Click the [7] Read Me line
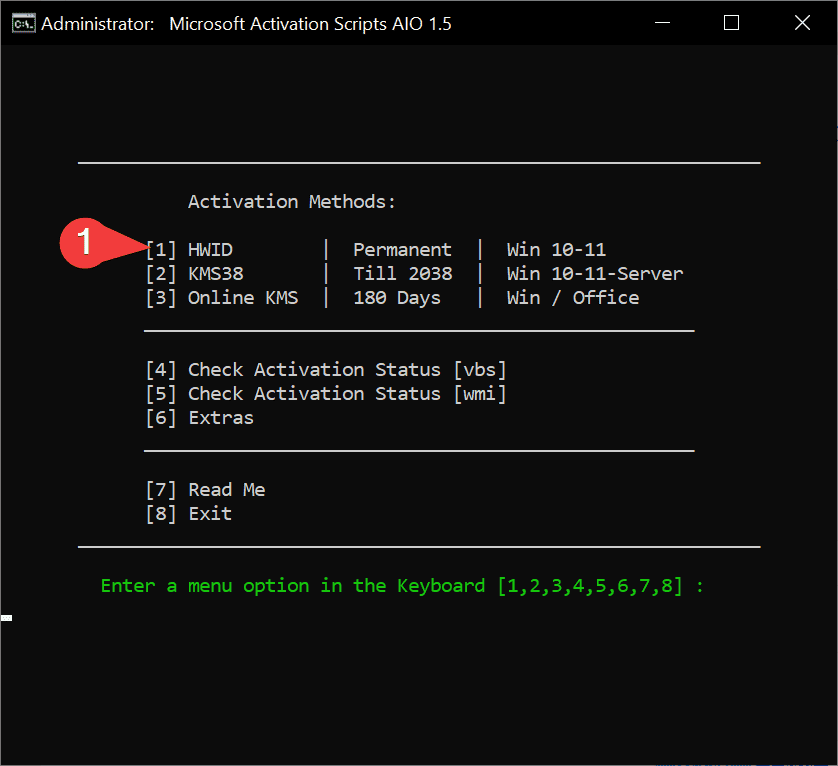 pos(205,490)
